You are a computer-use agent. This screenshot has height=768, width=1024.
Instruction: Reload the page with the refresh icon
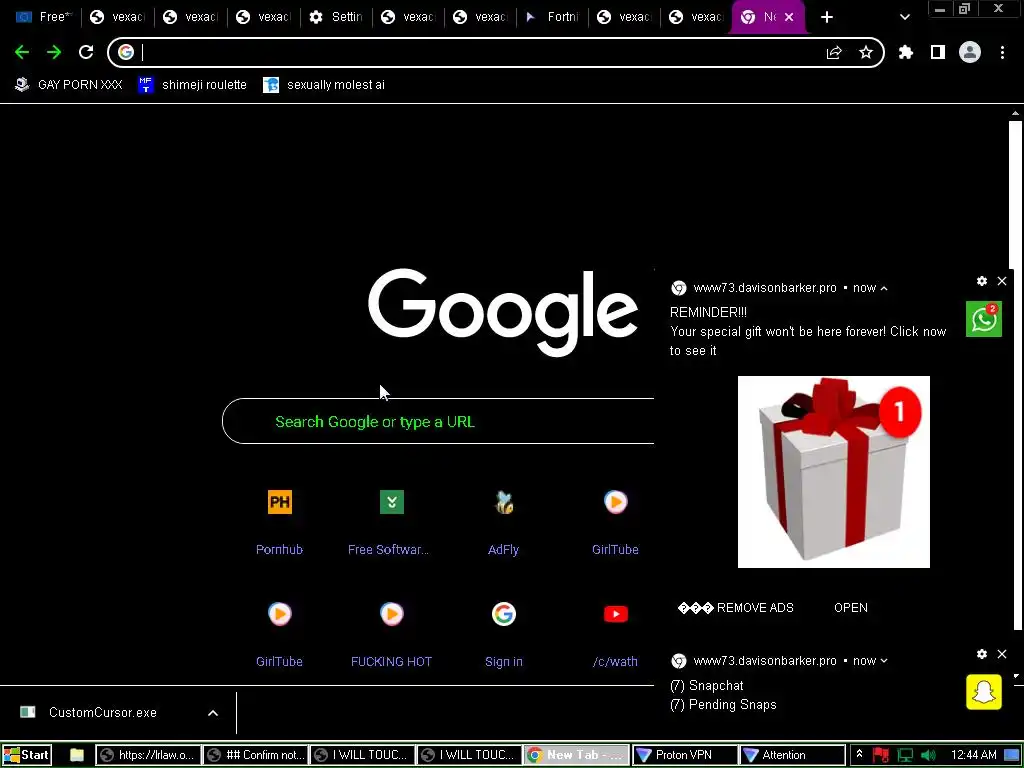click(x=86, y=52)
